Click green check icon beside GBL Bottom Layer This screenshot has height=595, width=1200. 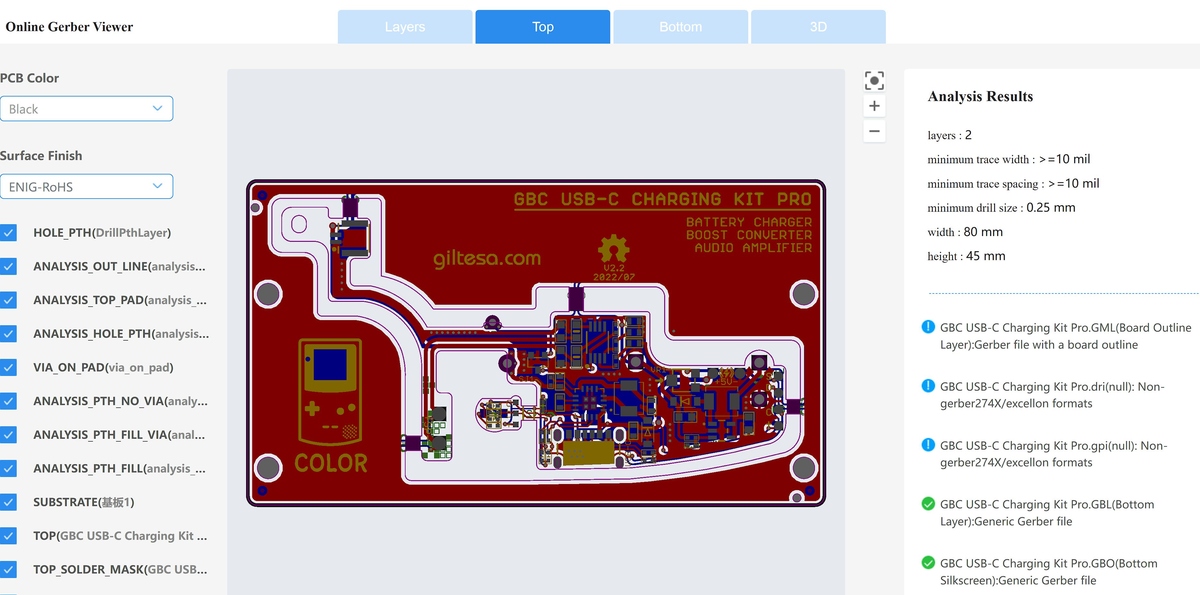[x=928, y=504]
